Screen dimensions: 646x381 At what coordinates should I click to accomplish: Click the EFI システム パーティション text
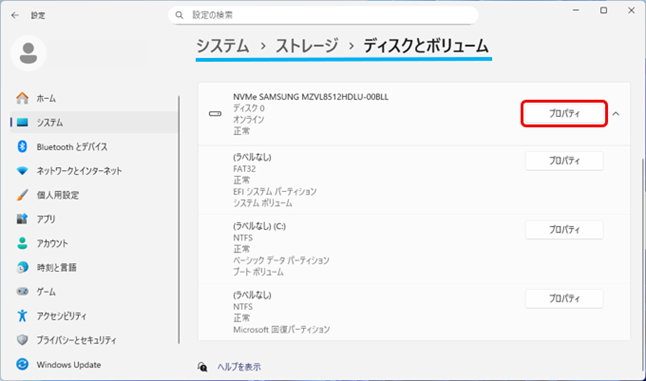click(275, 192)
